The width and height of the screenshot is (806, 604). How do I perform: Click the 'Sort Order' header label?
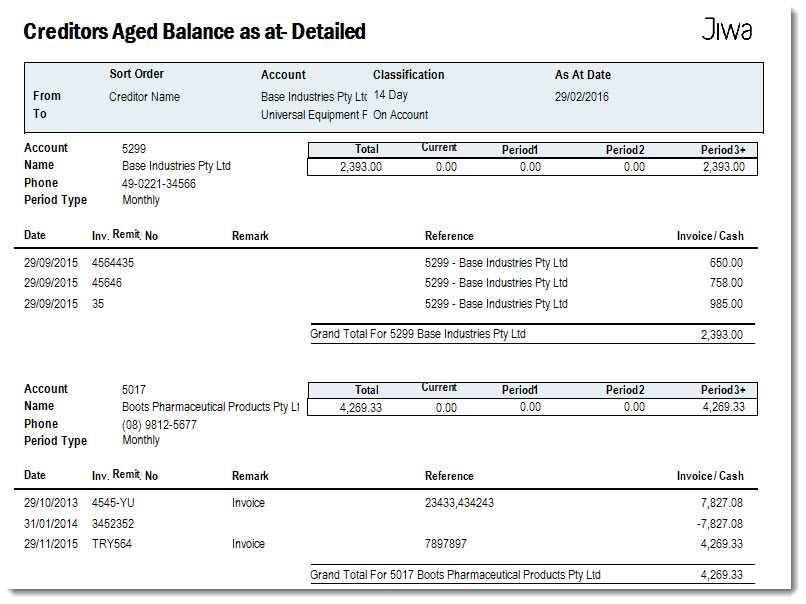(136, 74)
